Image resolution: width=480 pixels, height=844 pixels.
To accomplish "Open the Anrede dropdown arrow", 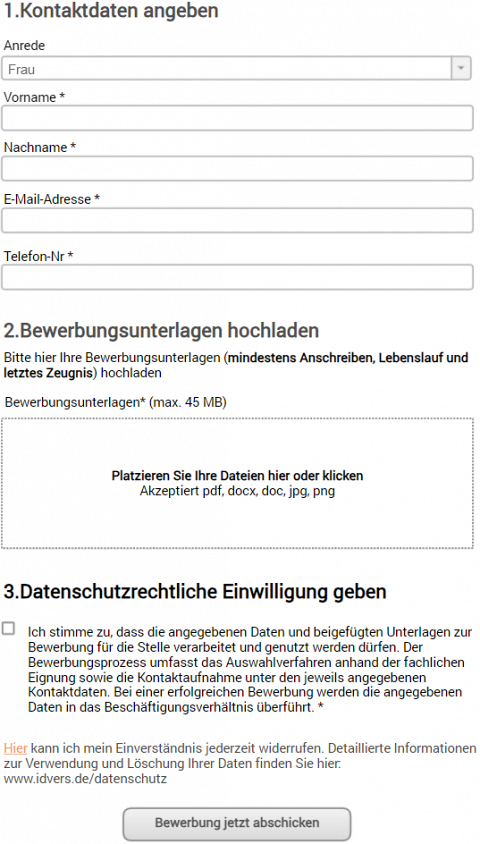I will (461, 69).
